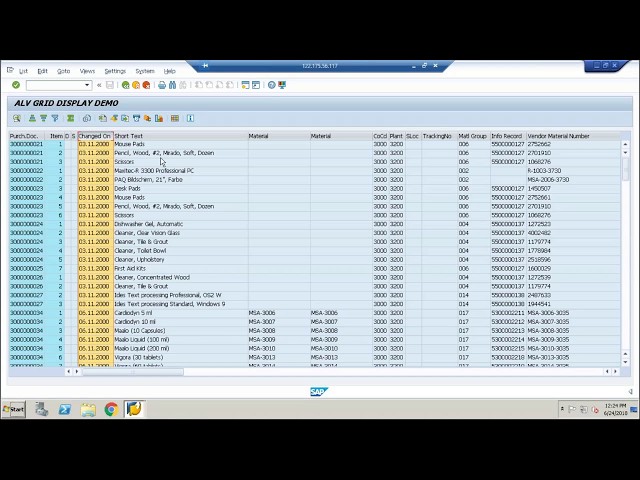Click the blue Information icon in ALV toolbar
The width and height of the screenshot is (640, 480).
pos(190,118)
